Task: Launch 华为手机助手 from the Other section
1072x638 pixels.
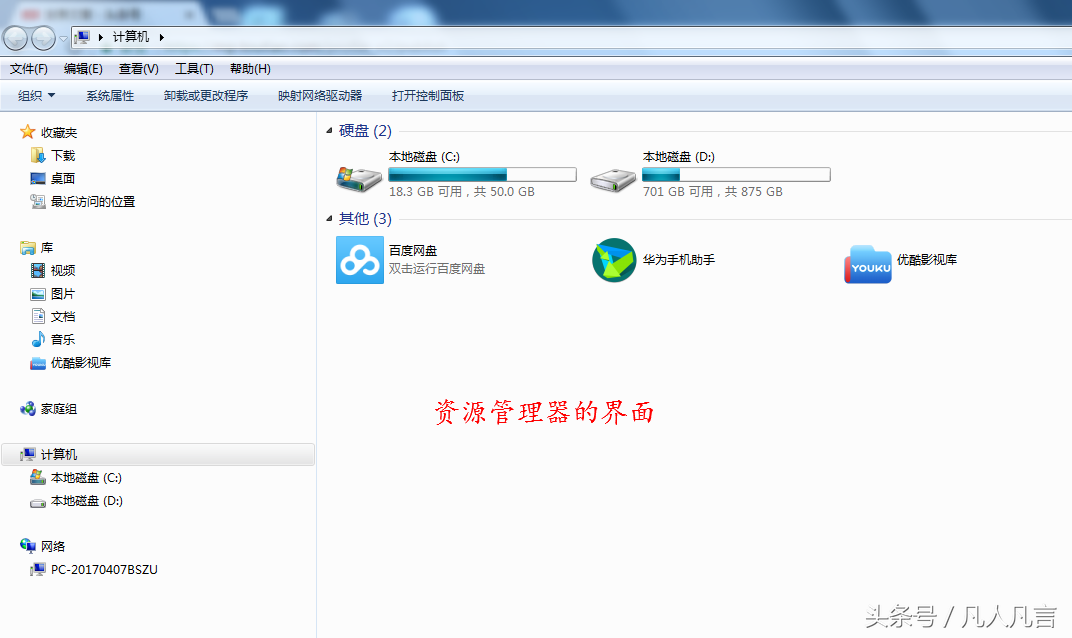Action: pos(613,260)
